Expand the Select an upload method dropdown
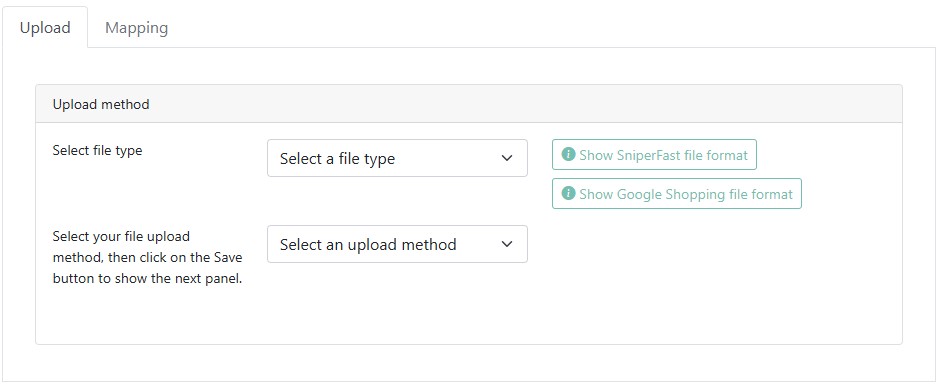 pos(397,244)
